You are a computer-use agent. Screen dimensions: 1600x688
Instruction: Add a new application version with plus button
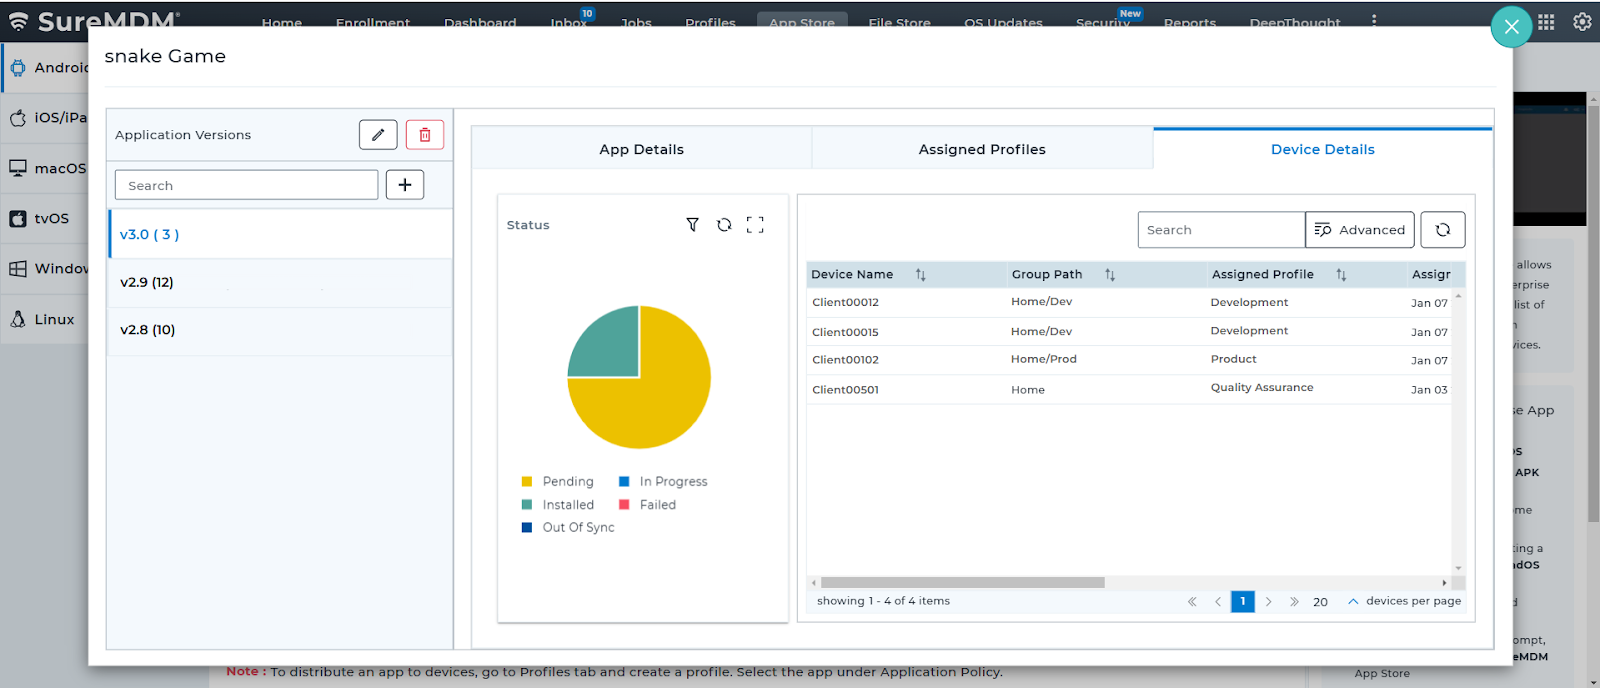(405, 185)
